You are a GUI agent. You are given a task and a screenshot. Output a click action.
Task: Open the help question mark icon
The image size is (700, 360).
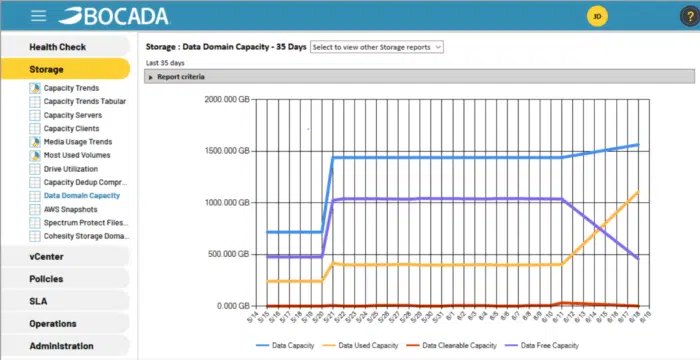[x=690, y=17]
